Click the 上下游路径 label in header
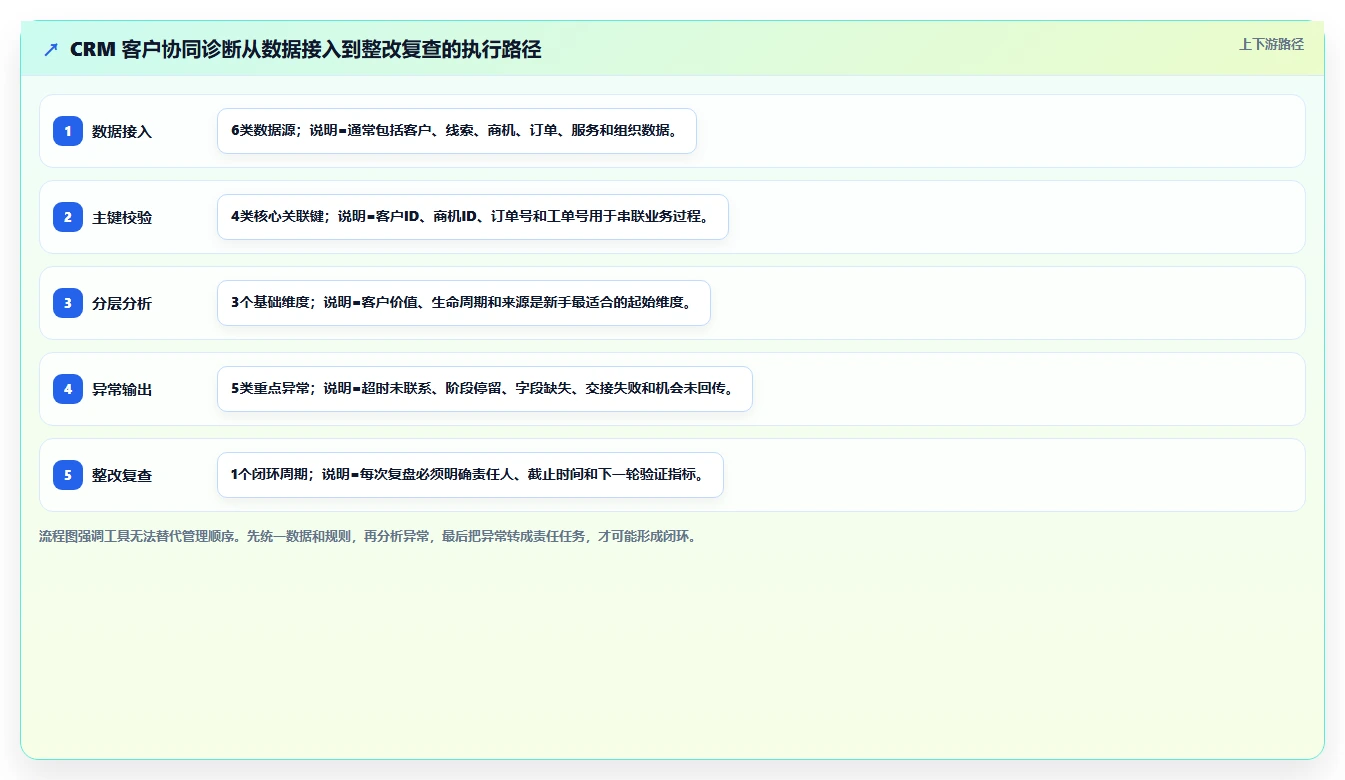Viewport: 1345px width, 780px height. pyautogui.click(x=1271, y=44)
